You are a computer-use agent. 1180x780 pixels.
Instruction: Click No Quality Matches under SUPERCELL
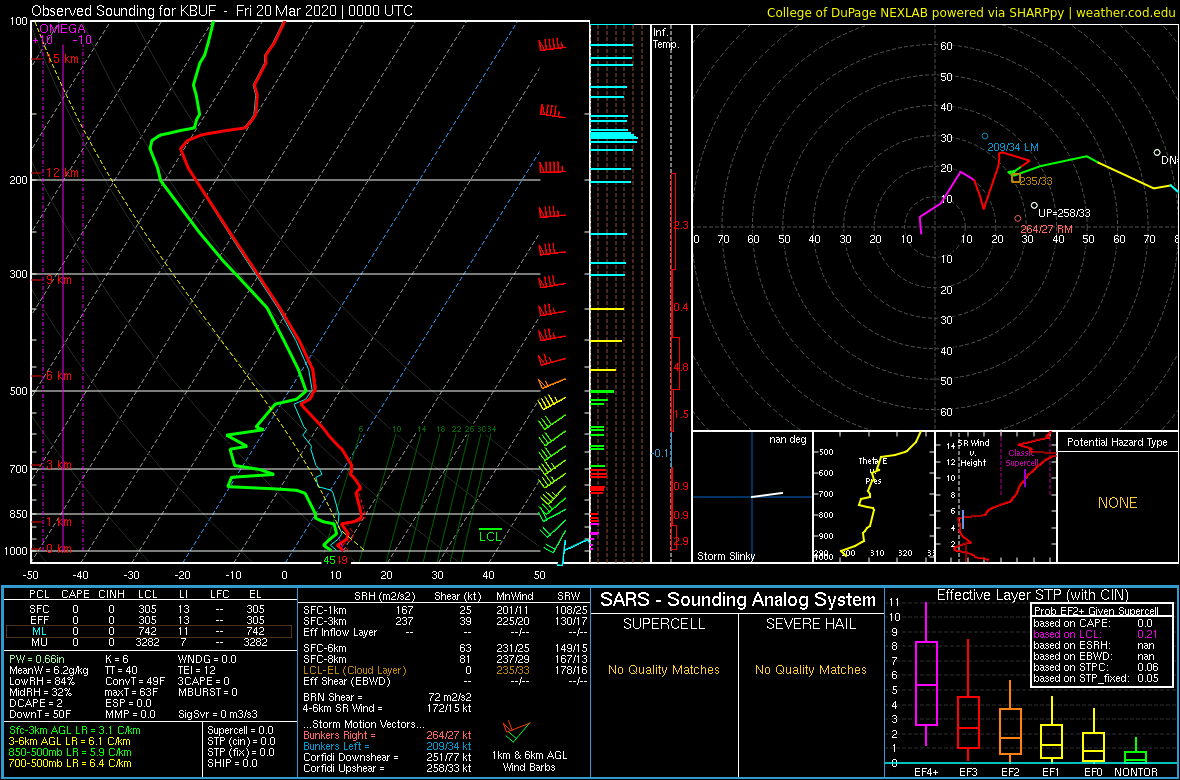tap(663, 670)
